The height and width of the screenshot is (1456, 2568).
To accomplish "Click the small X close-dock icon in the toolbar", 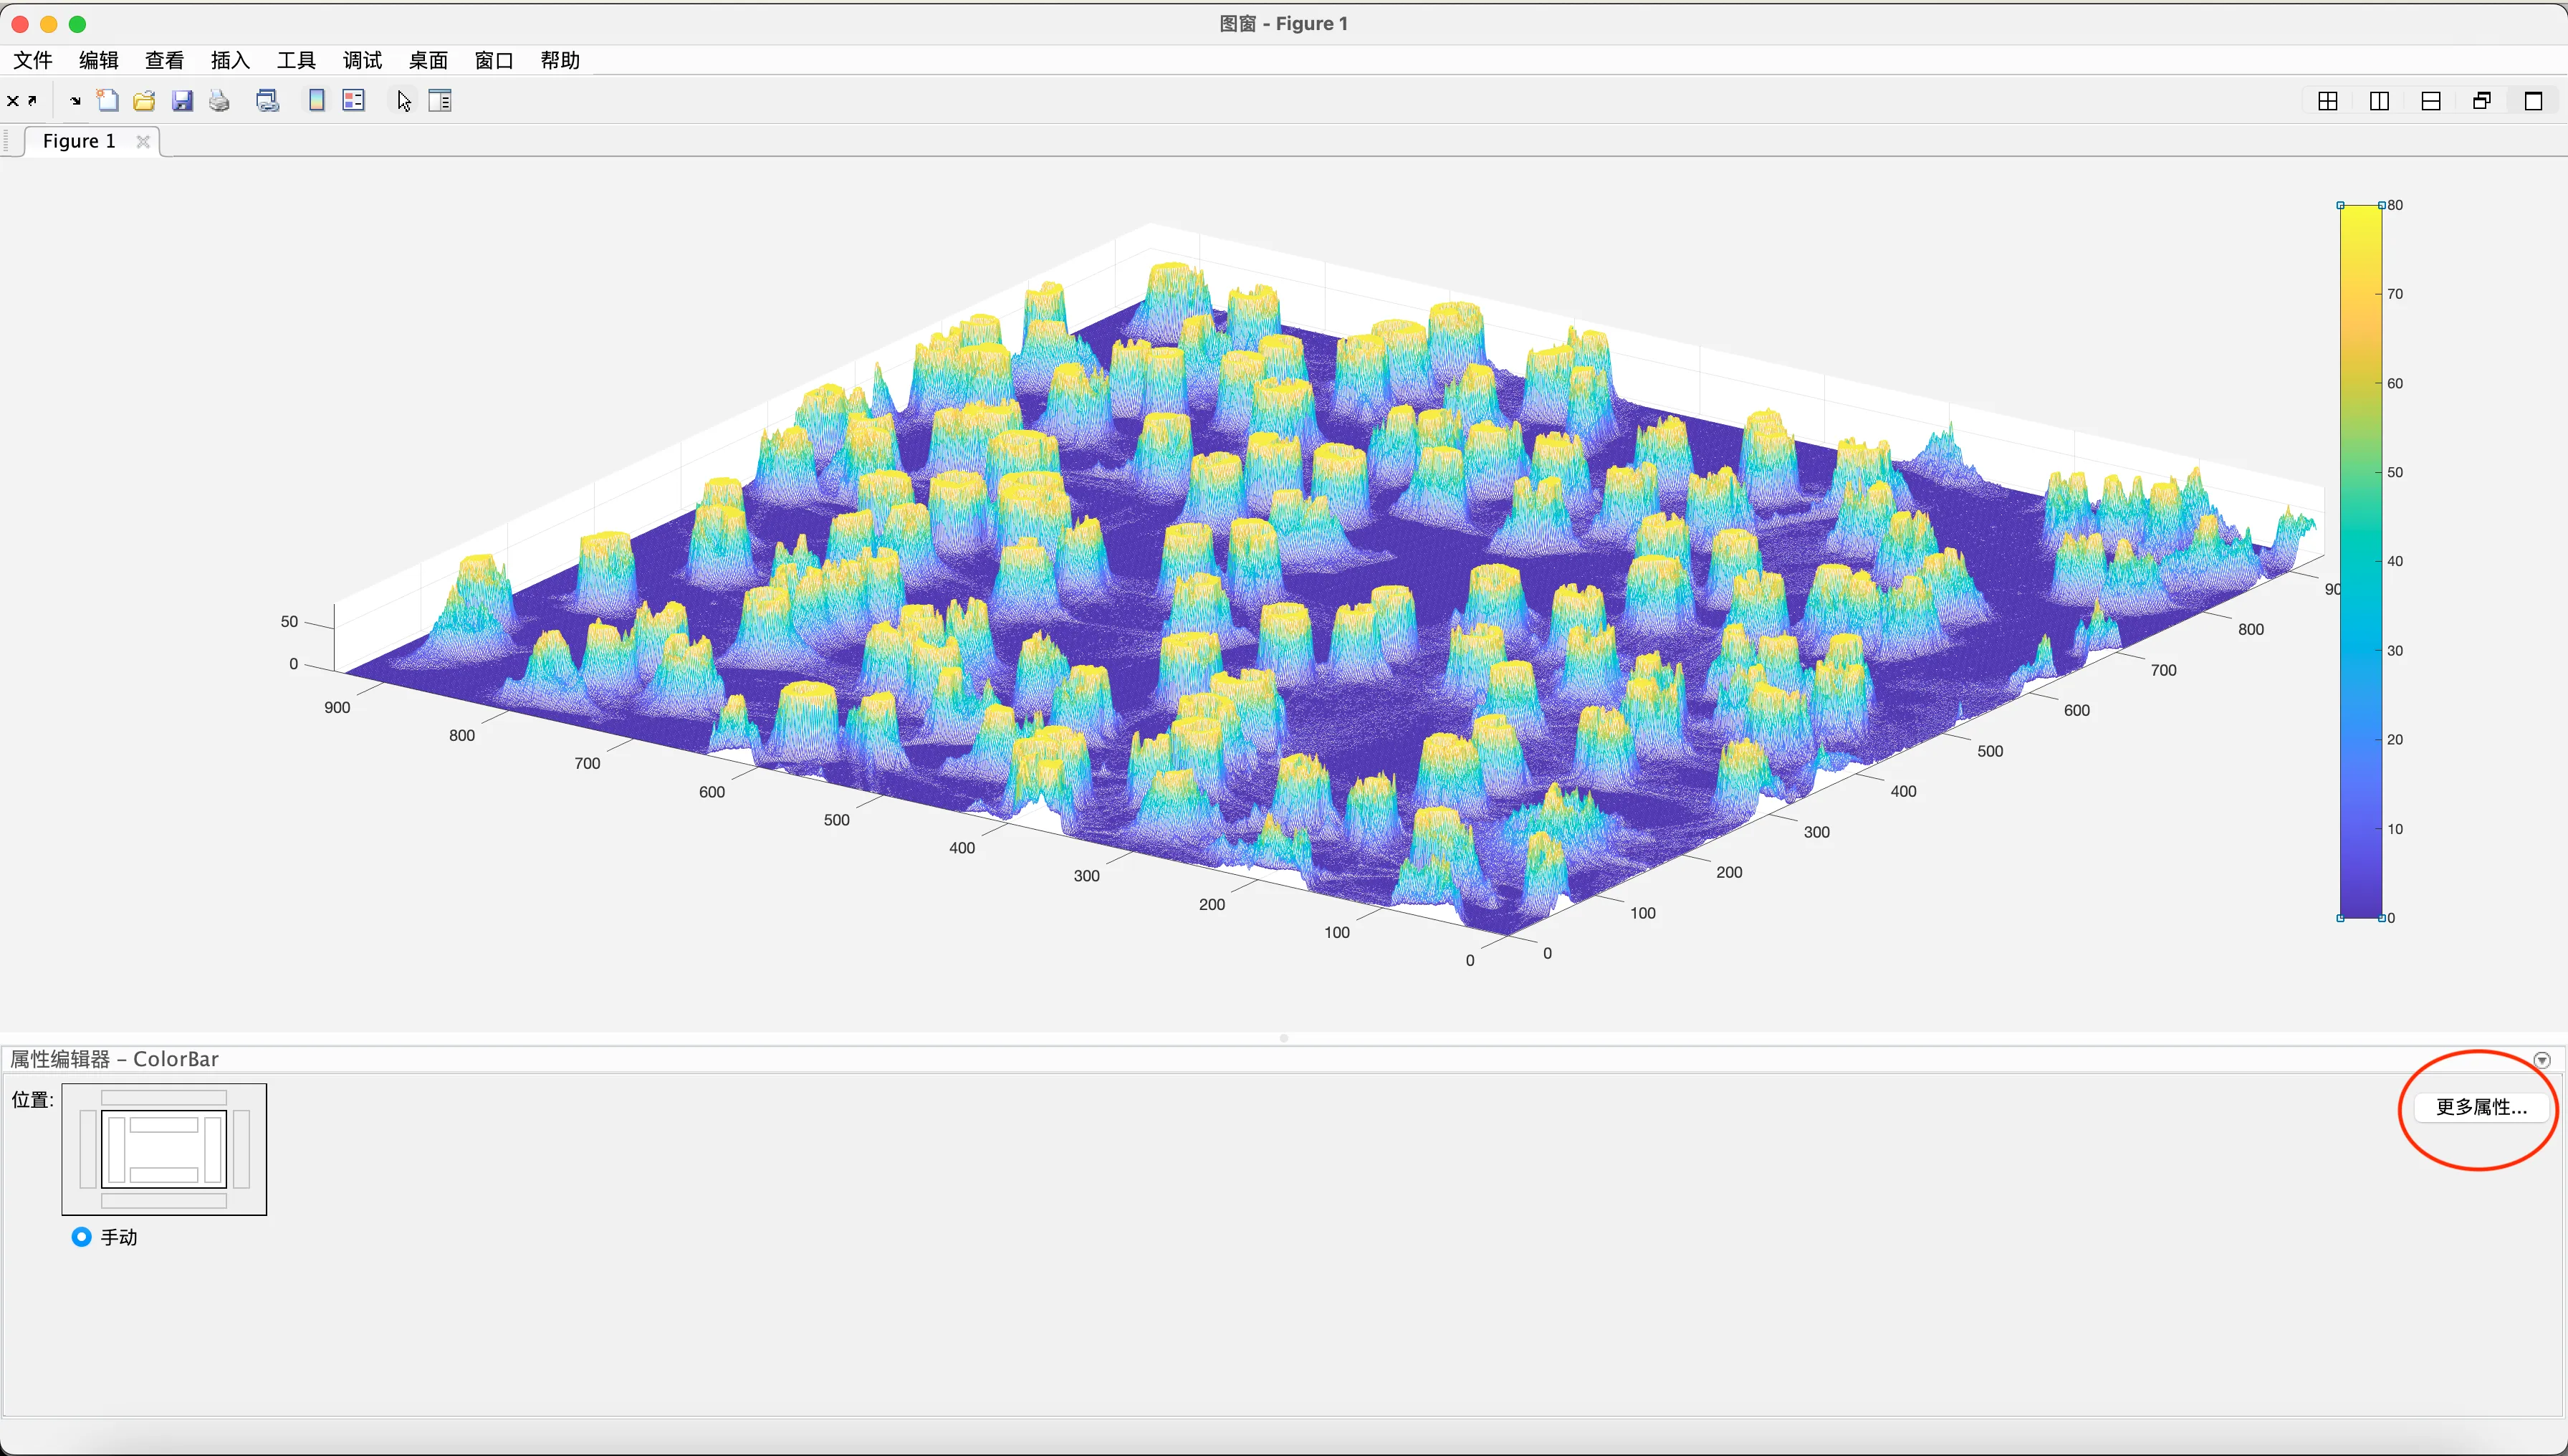I will pos(13,100).
